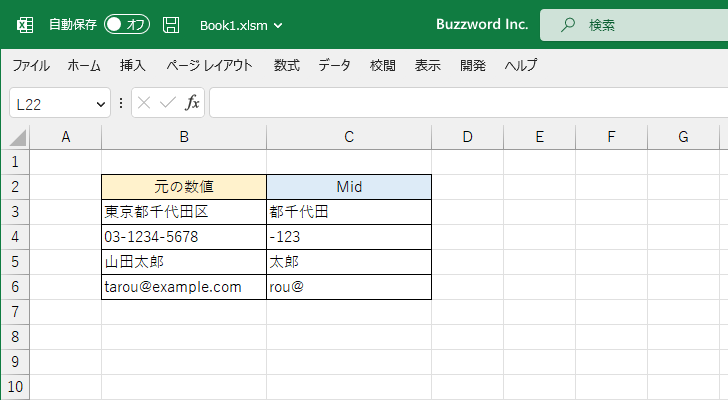Image resolution: width=728 pixels, height=400 pixels.
Task: Click the select all corner triangle
Action: tap(17, 138)
